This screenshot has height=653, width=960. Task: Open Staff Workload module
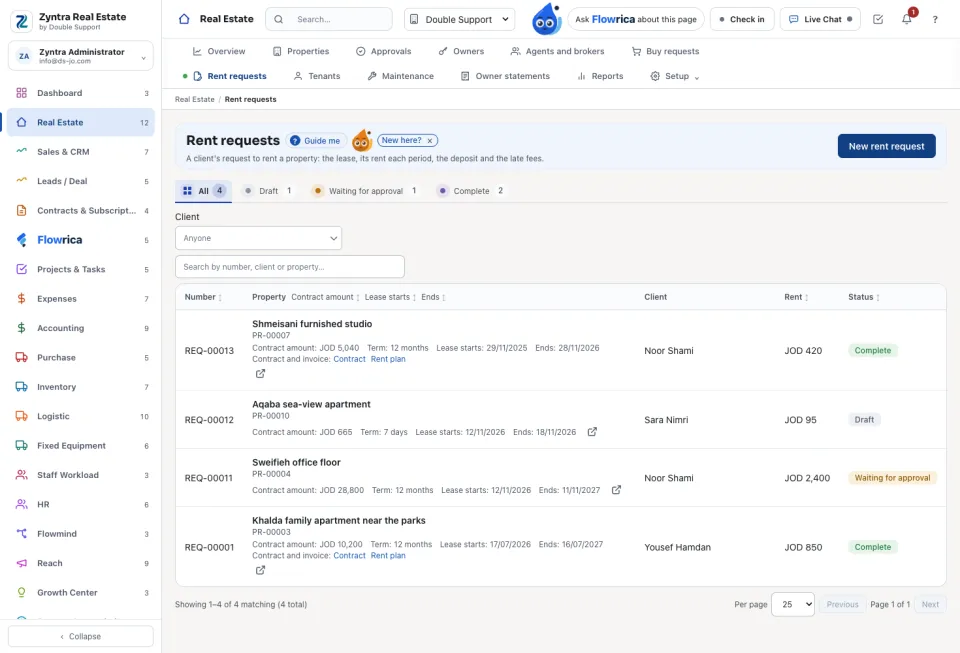coord(81,475)
